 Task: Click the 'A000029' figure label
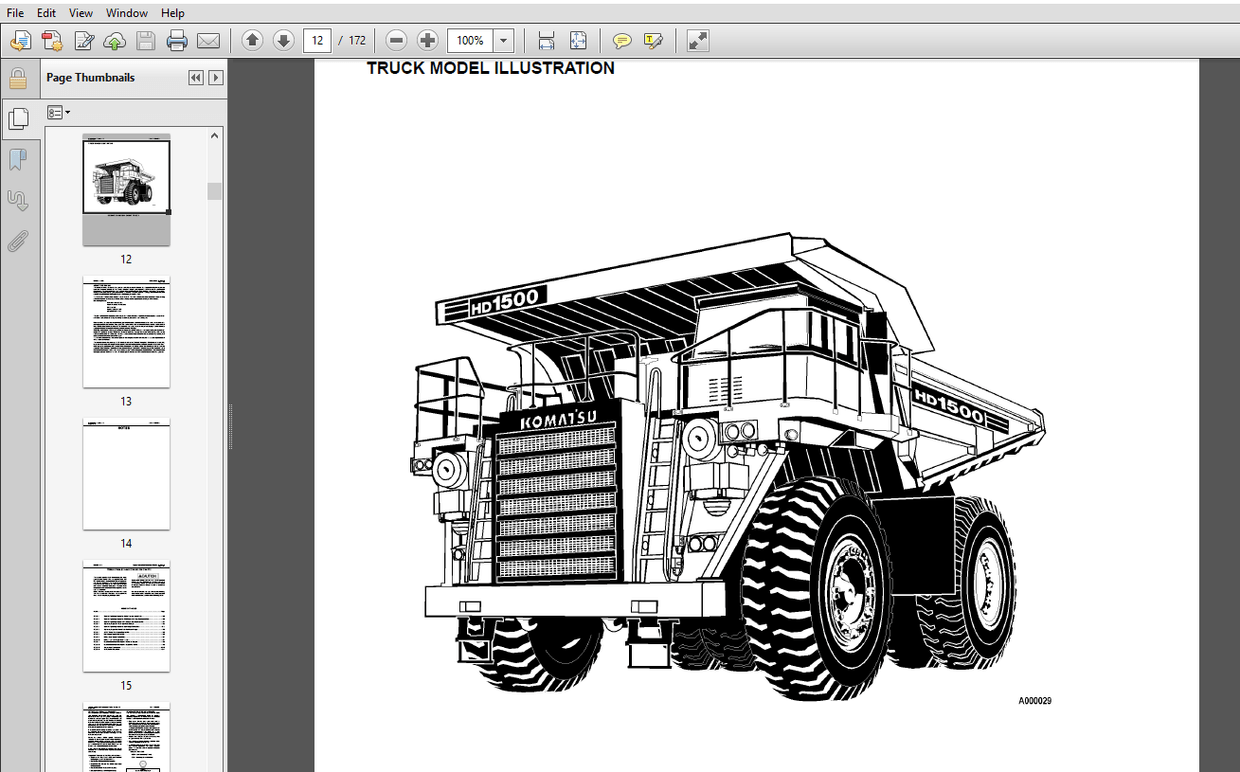1035,701
